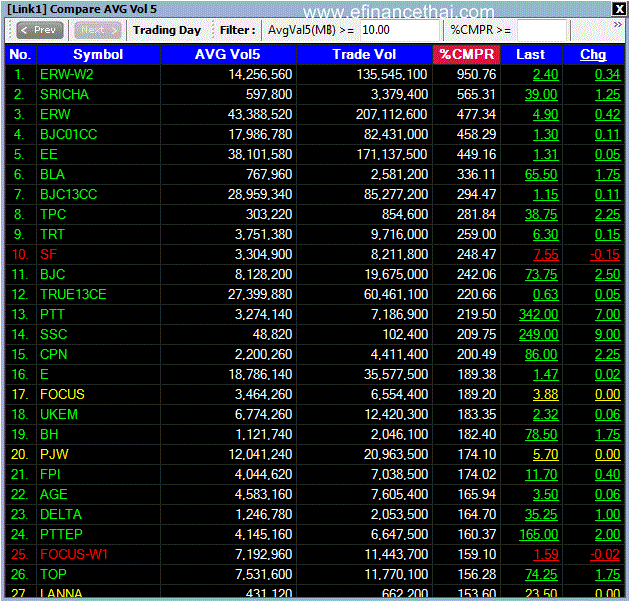
Task: Click last price 7.55 of SF
Action: tap(545, 255)
